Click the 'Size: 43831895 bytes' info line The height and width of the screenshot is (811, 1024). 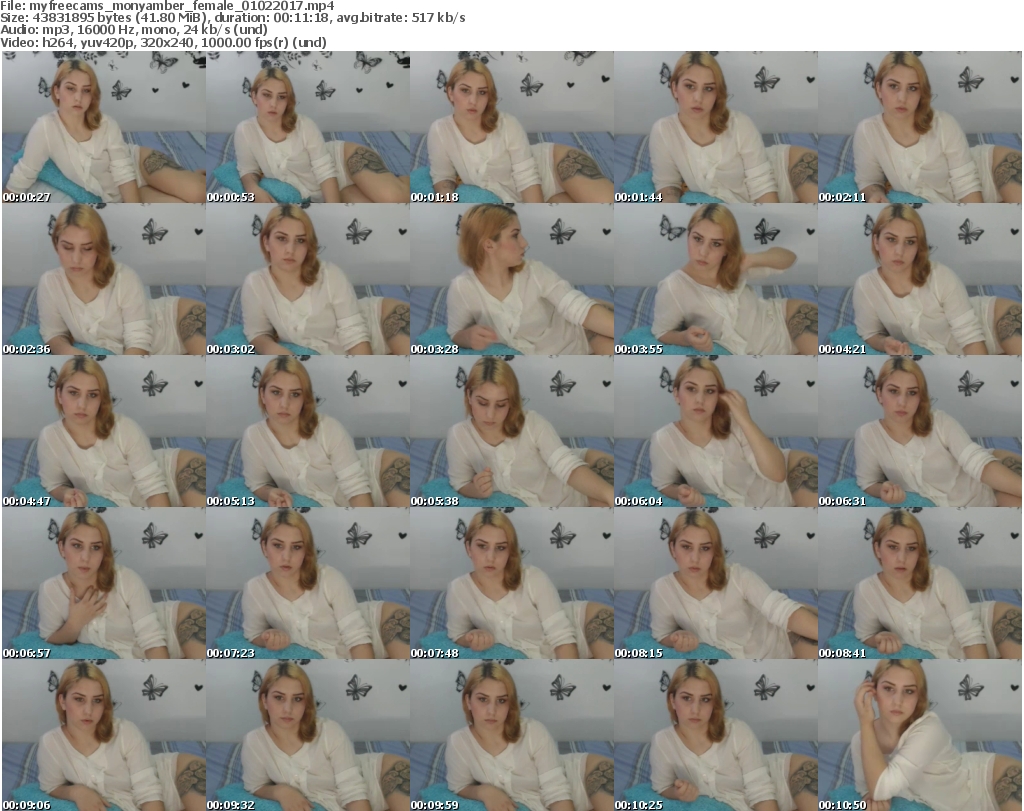[x=232, y=18]
